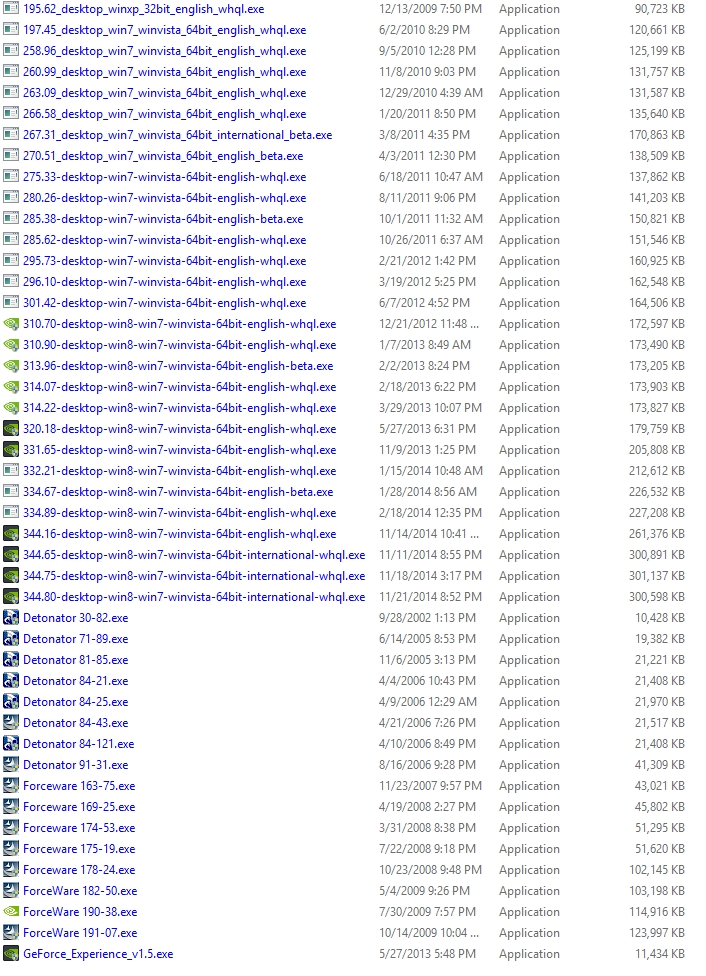Click date 7/30/2009 7:57 PM
This screenshot has width=706, height=976.
(427, 911)
